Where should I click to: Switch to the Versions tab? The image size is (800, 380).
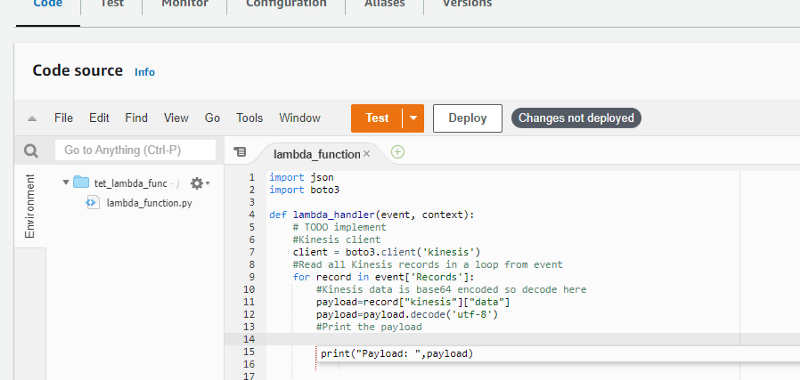(467, 4)
